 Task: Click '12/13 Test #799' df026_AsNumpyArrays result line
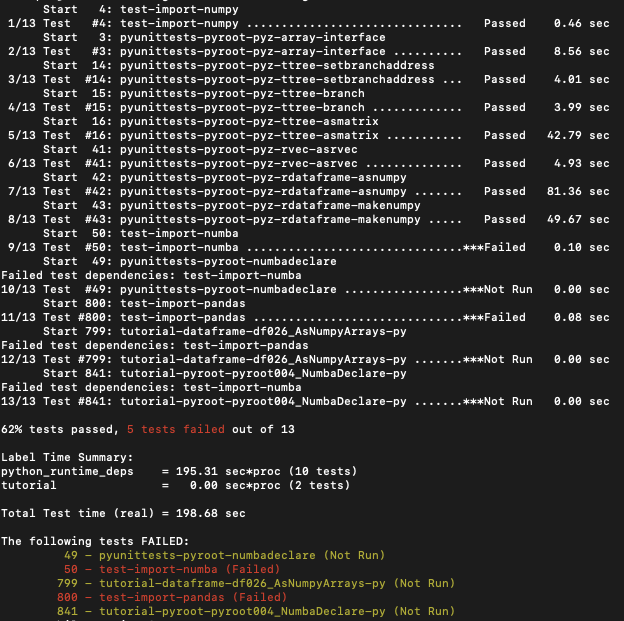pyautogui.click(x=305, y=359)
